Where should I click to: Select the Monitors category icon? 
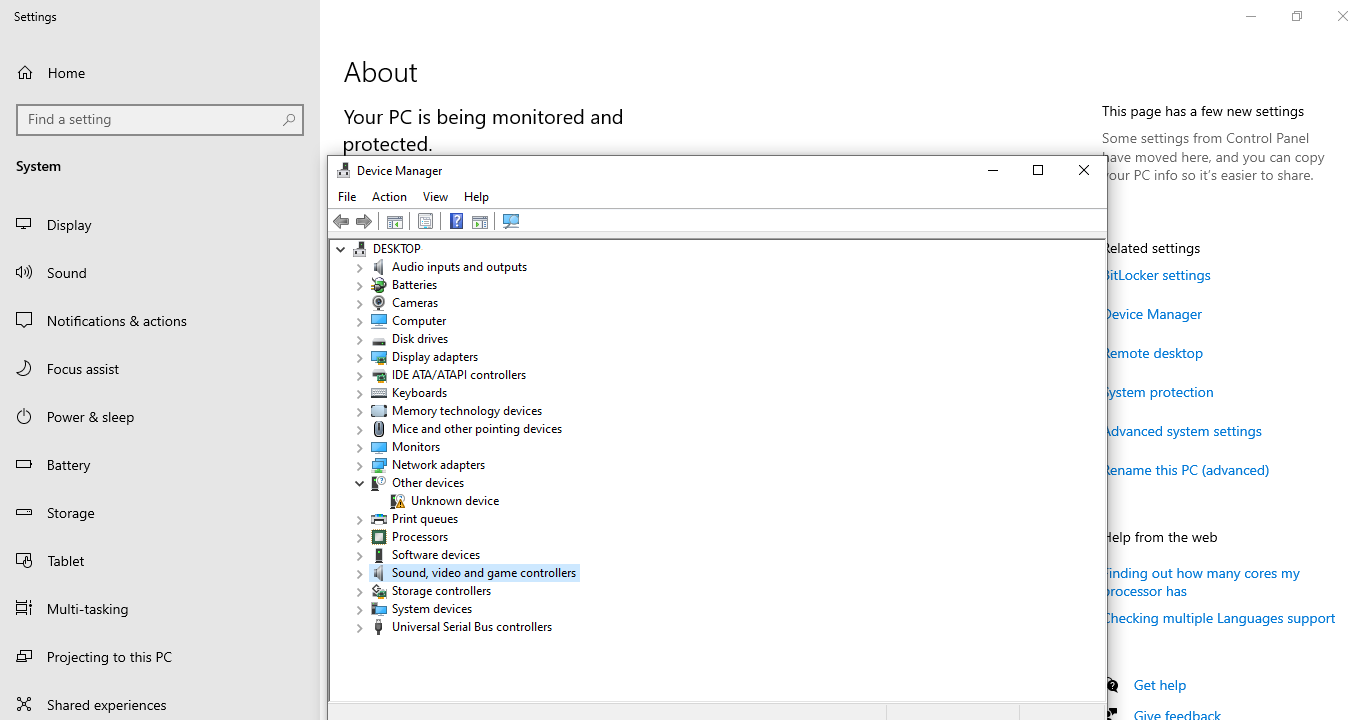(379, 447)
